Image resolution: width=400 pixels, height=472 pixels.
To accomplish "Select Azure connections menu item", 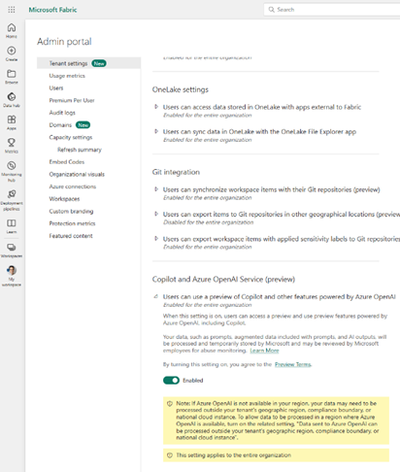I will [x=72, y=187].
